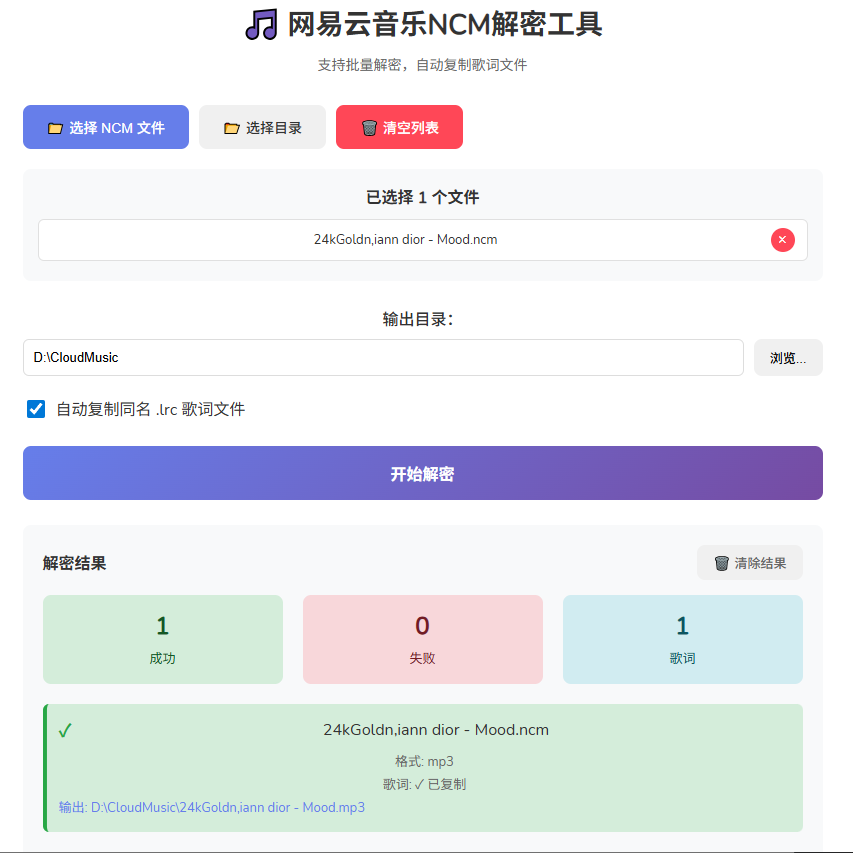The height and width of the screenshot is (853, 853).
Task: Click the 解密结果 section heading
Action: click(75, 563)
